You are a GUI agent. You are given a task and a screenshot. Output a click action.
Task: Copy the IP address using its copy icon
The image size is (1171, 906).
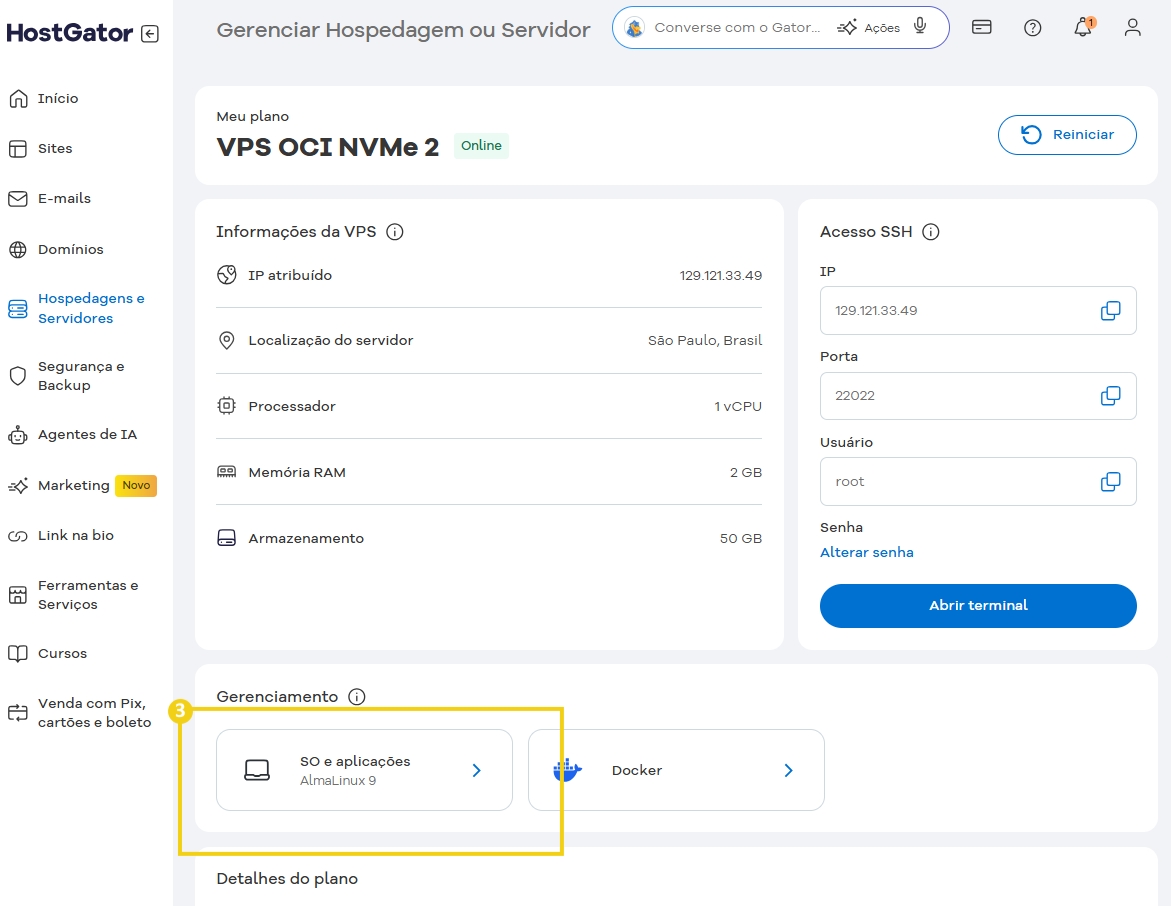click(x=1110, y=310)
